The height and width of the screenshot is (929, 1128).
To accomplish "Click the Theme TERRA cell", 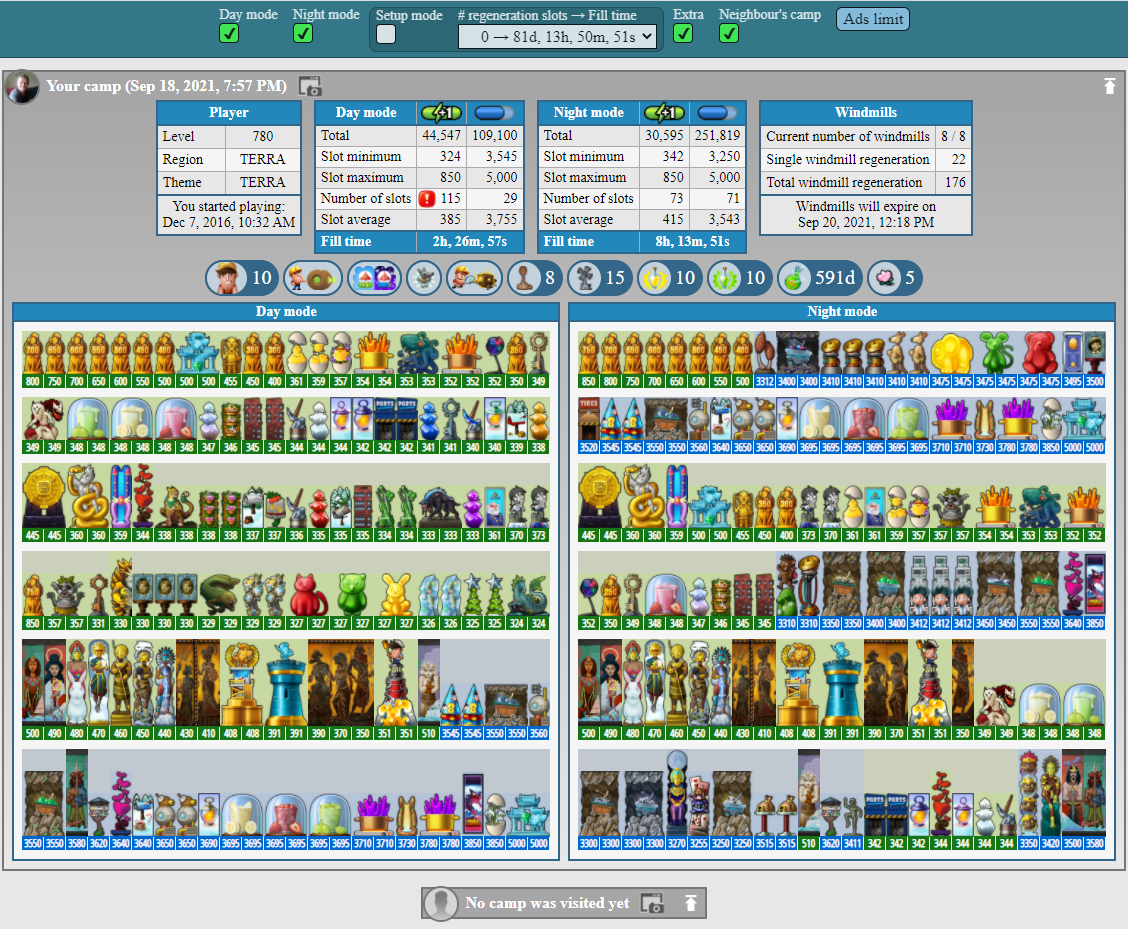I will (263, 183).
